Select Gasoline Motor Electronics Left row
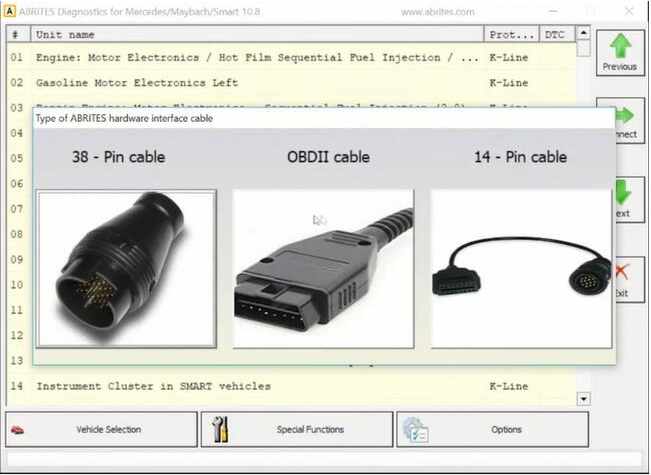This screenshot has height=475, width=651. pyautogui.click(x=291, y=83)
